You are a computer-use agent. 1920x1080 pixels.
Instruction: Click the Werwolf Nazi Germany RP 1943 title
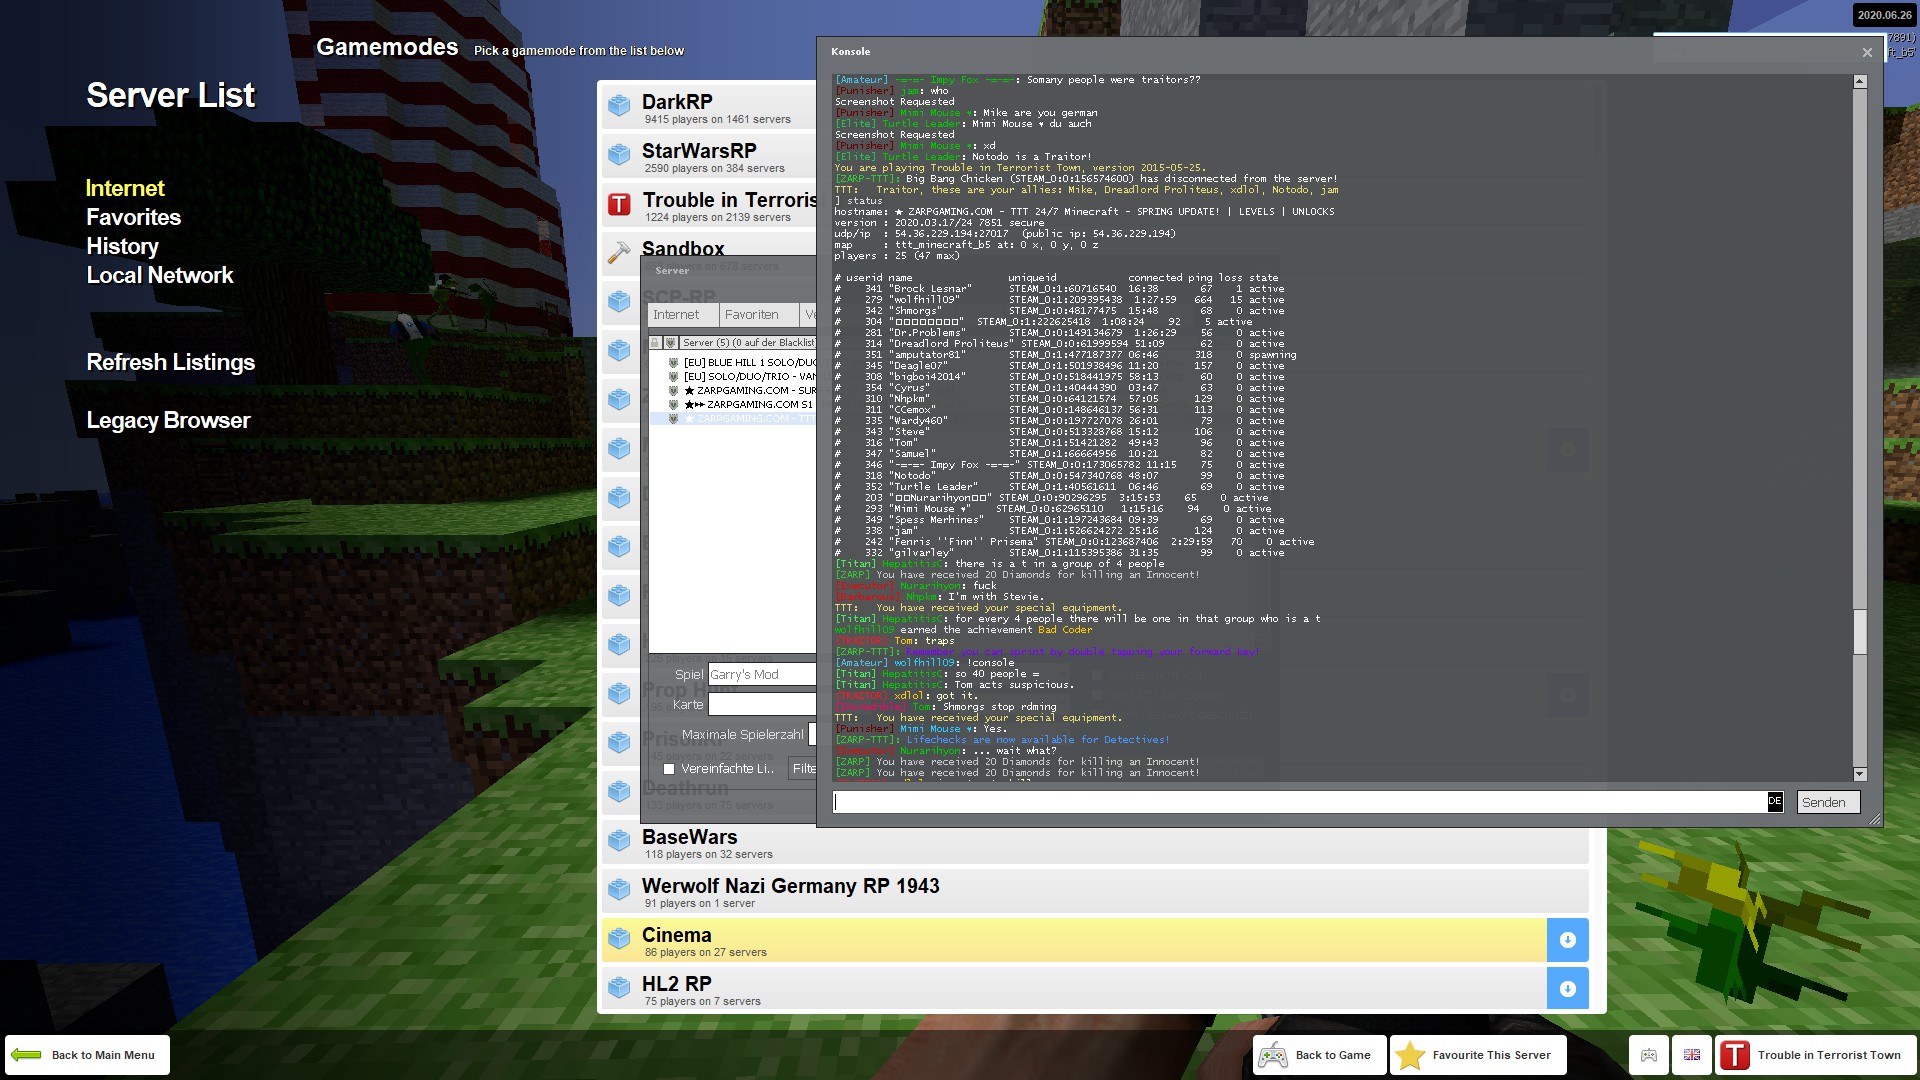pos(790,886)
